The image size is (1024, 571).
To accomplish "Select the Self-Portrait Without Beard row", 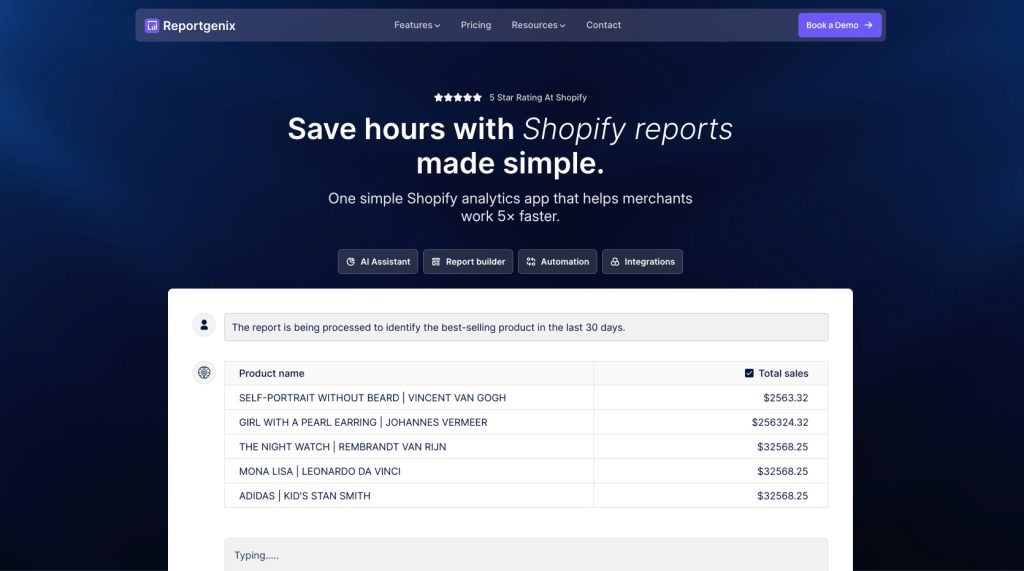I will (526, 398).
